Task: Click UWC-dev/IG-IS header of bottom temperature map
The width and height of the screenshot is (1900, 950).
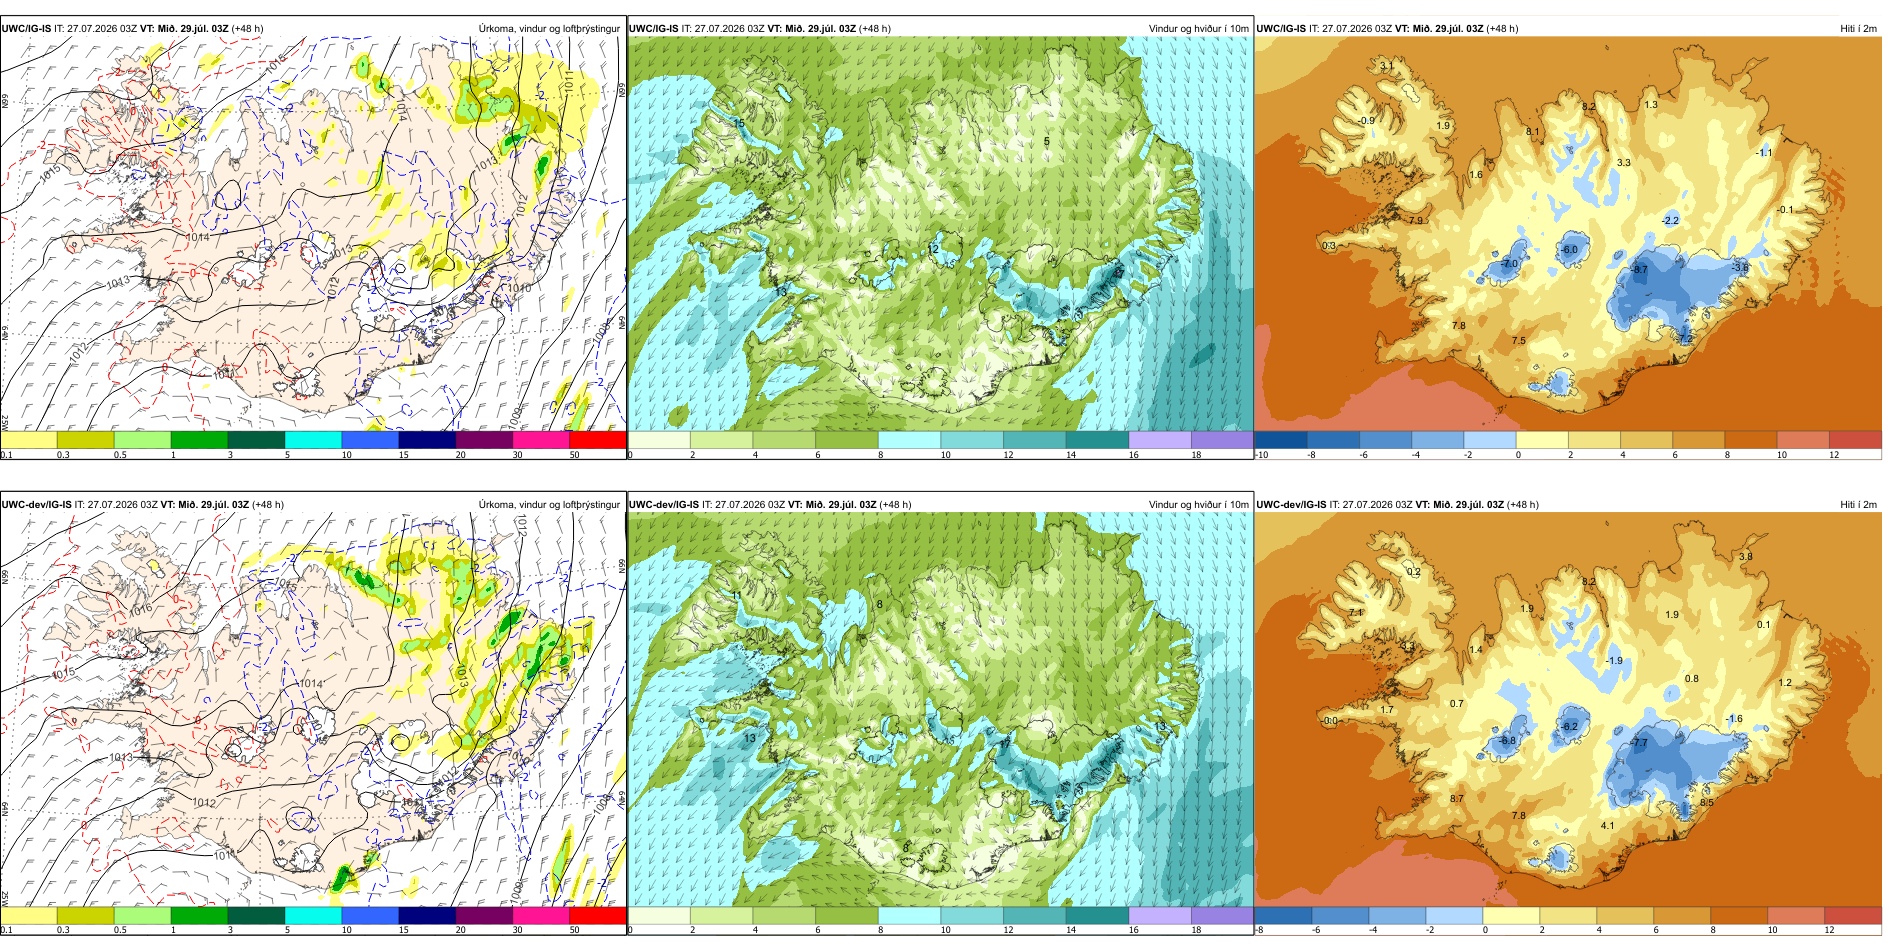Action: pyautogui.click(x=1291, y=504)
